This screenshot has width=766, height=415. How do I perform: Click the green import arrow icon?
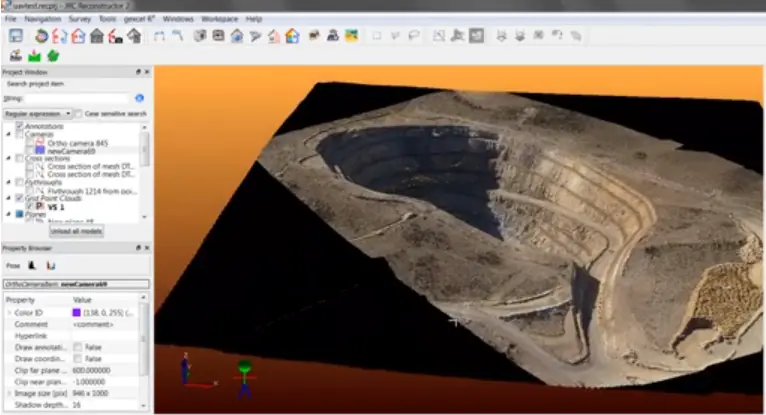click(x=34, y=56)
